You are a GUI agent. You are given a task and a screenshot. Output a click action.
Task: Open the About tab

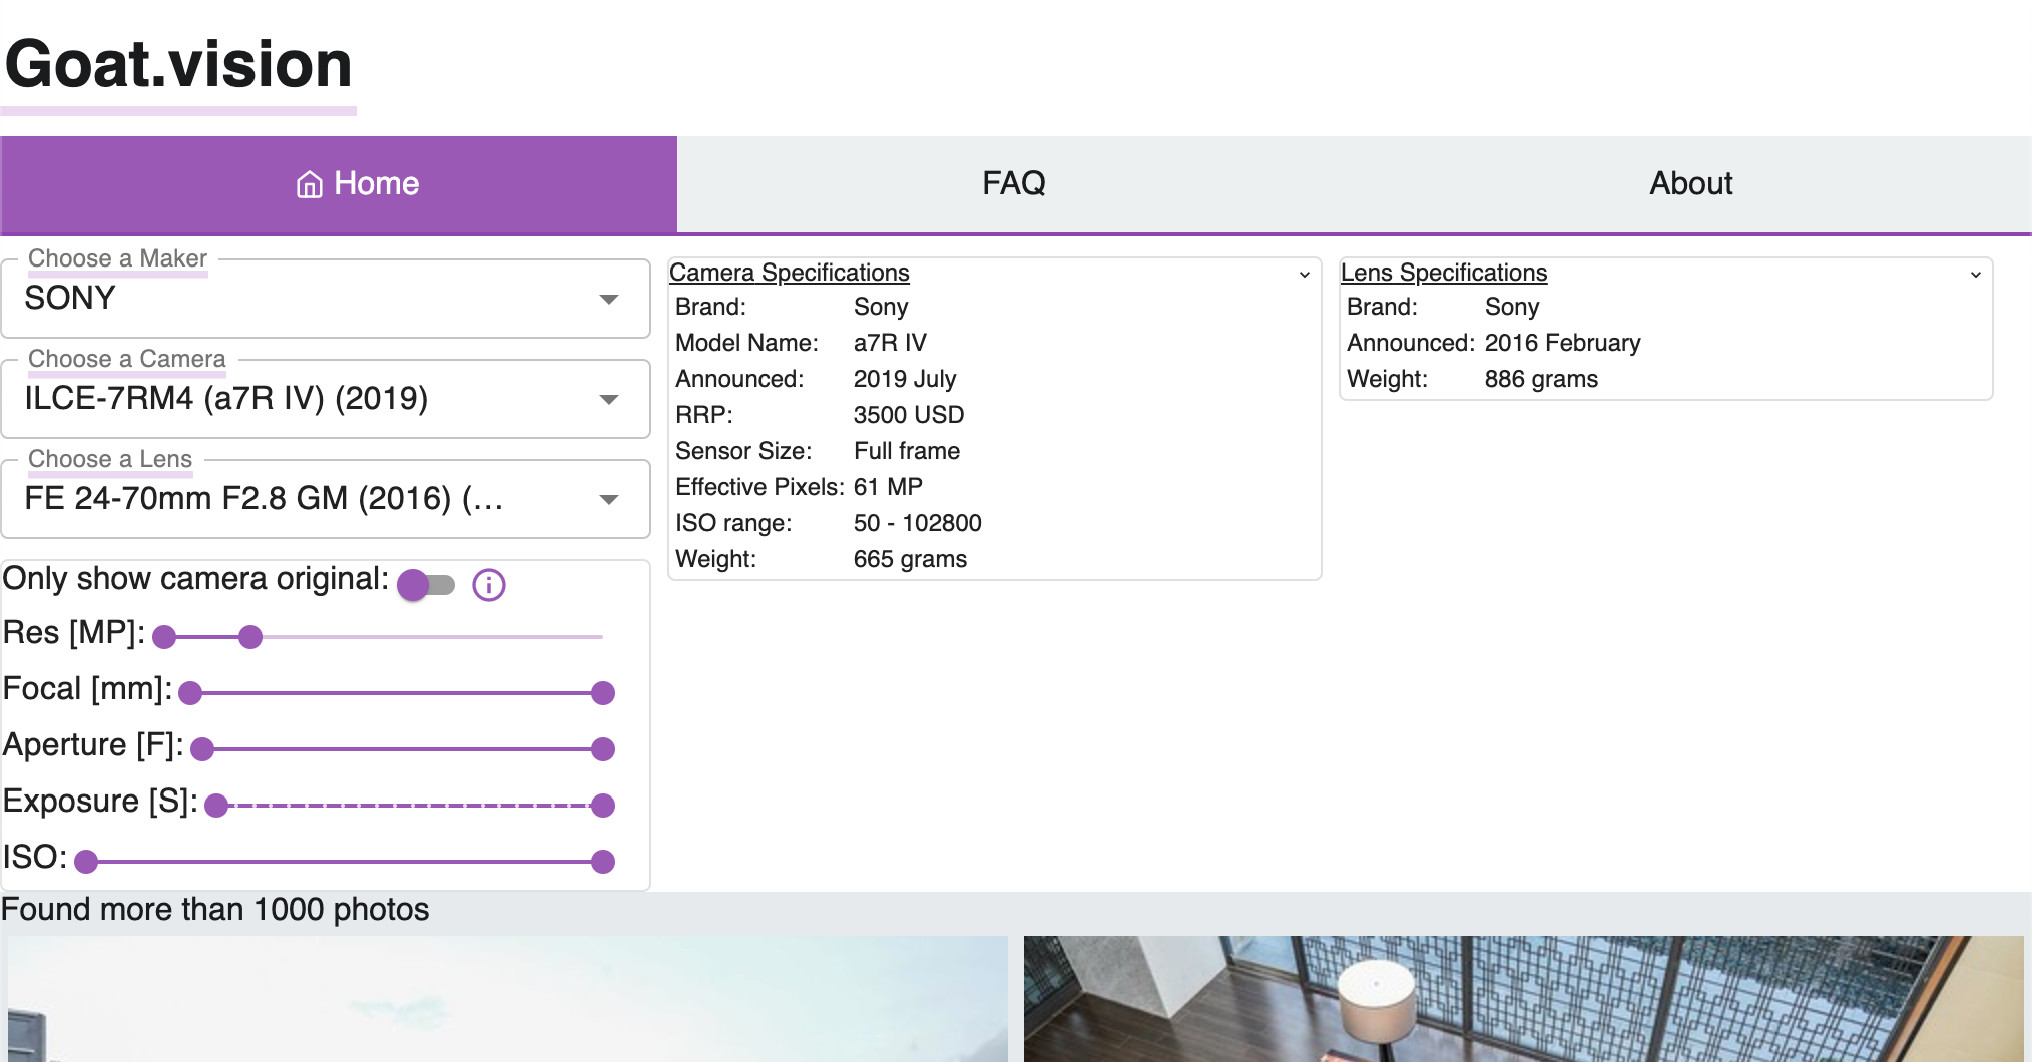(1690, 183)
